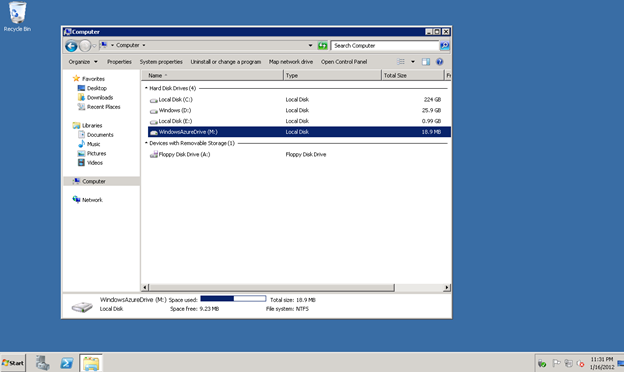Click the network tray icon
The height and width of the screenshot is (372, 624).
[569, 363]
